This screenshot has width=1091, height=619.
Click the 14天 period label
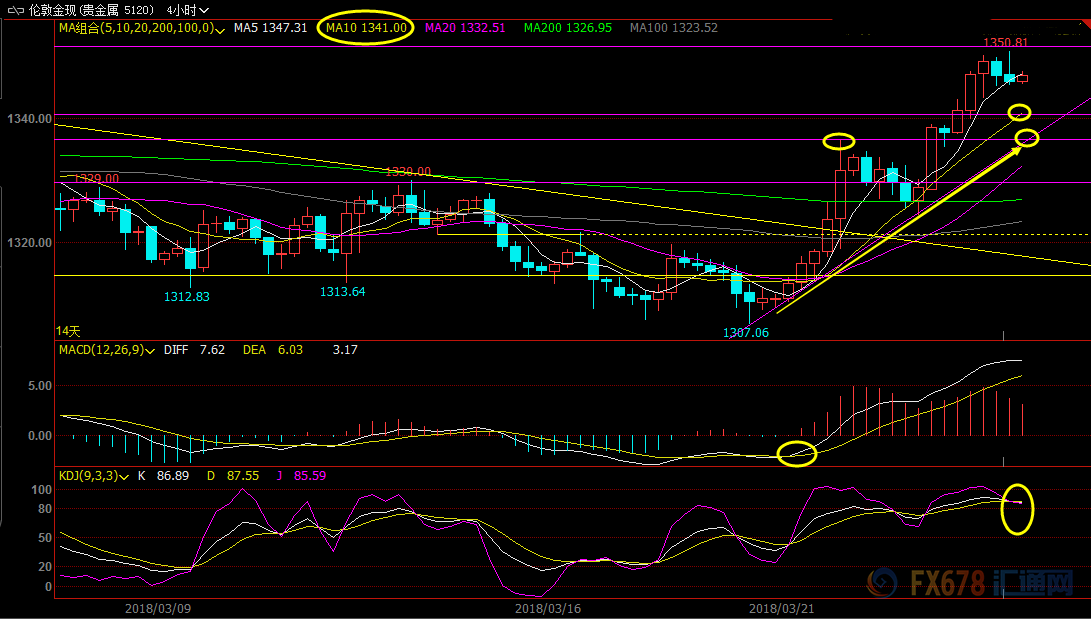(x=68, y=331)
